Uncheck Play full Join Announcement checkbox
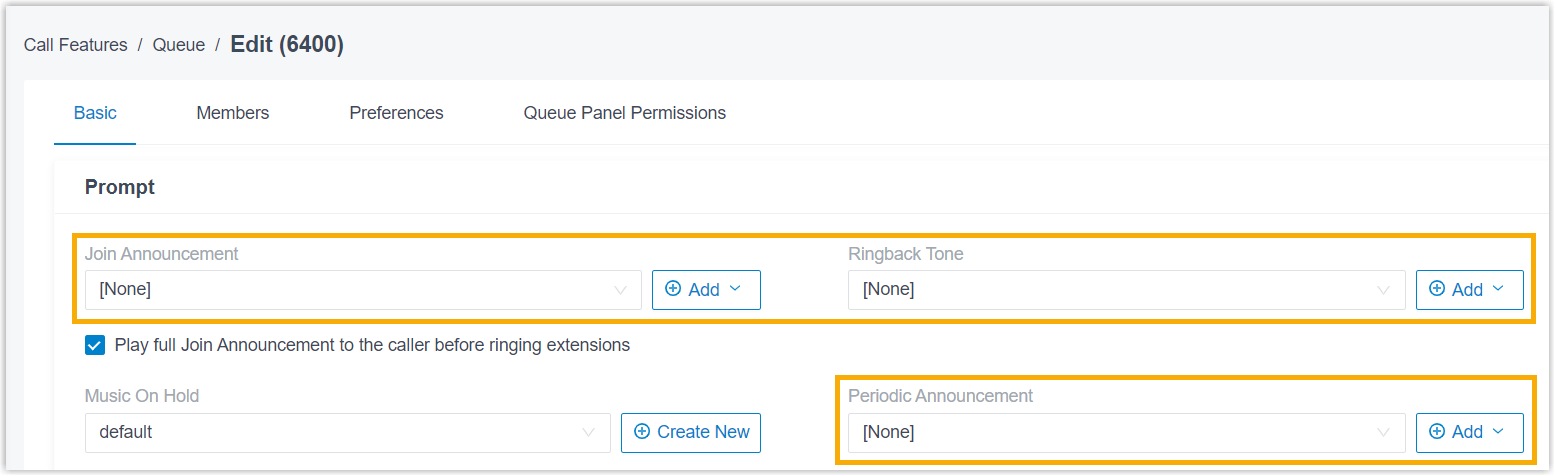 95,346
